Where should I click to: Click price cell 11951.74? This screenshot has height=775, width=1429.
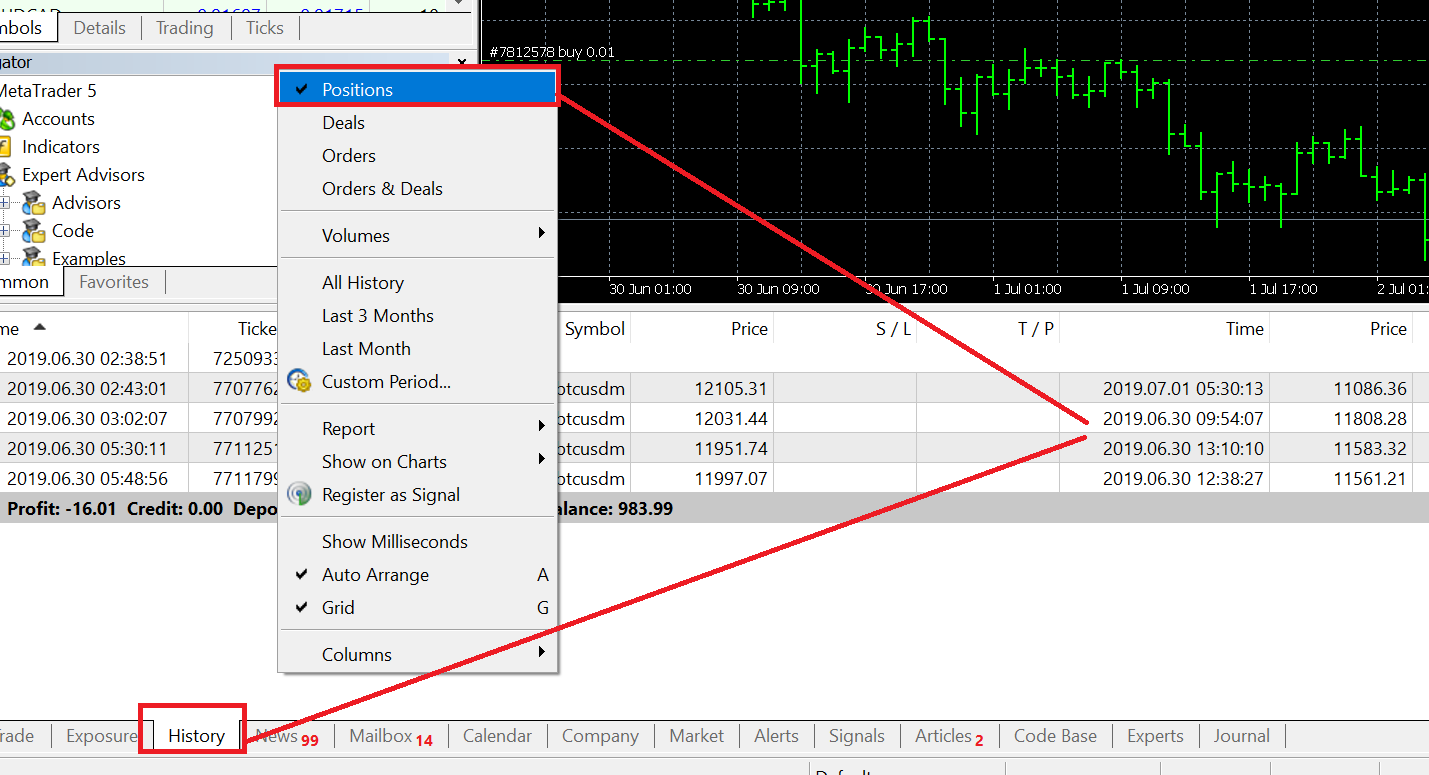(x=730, y=448)
